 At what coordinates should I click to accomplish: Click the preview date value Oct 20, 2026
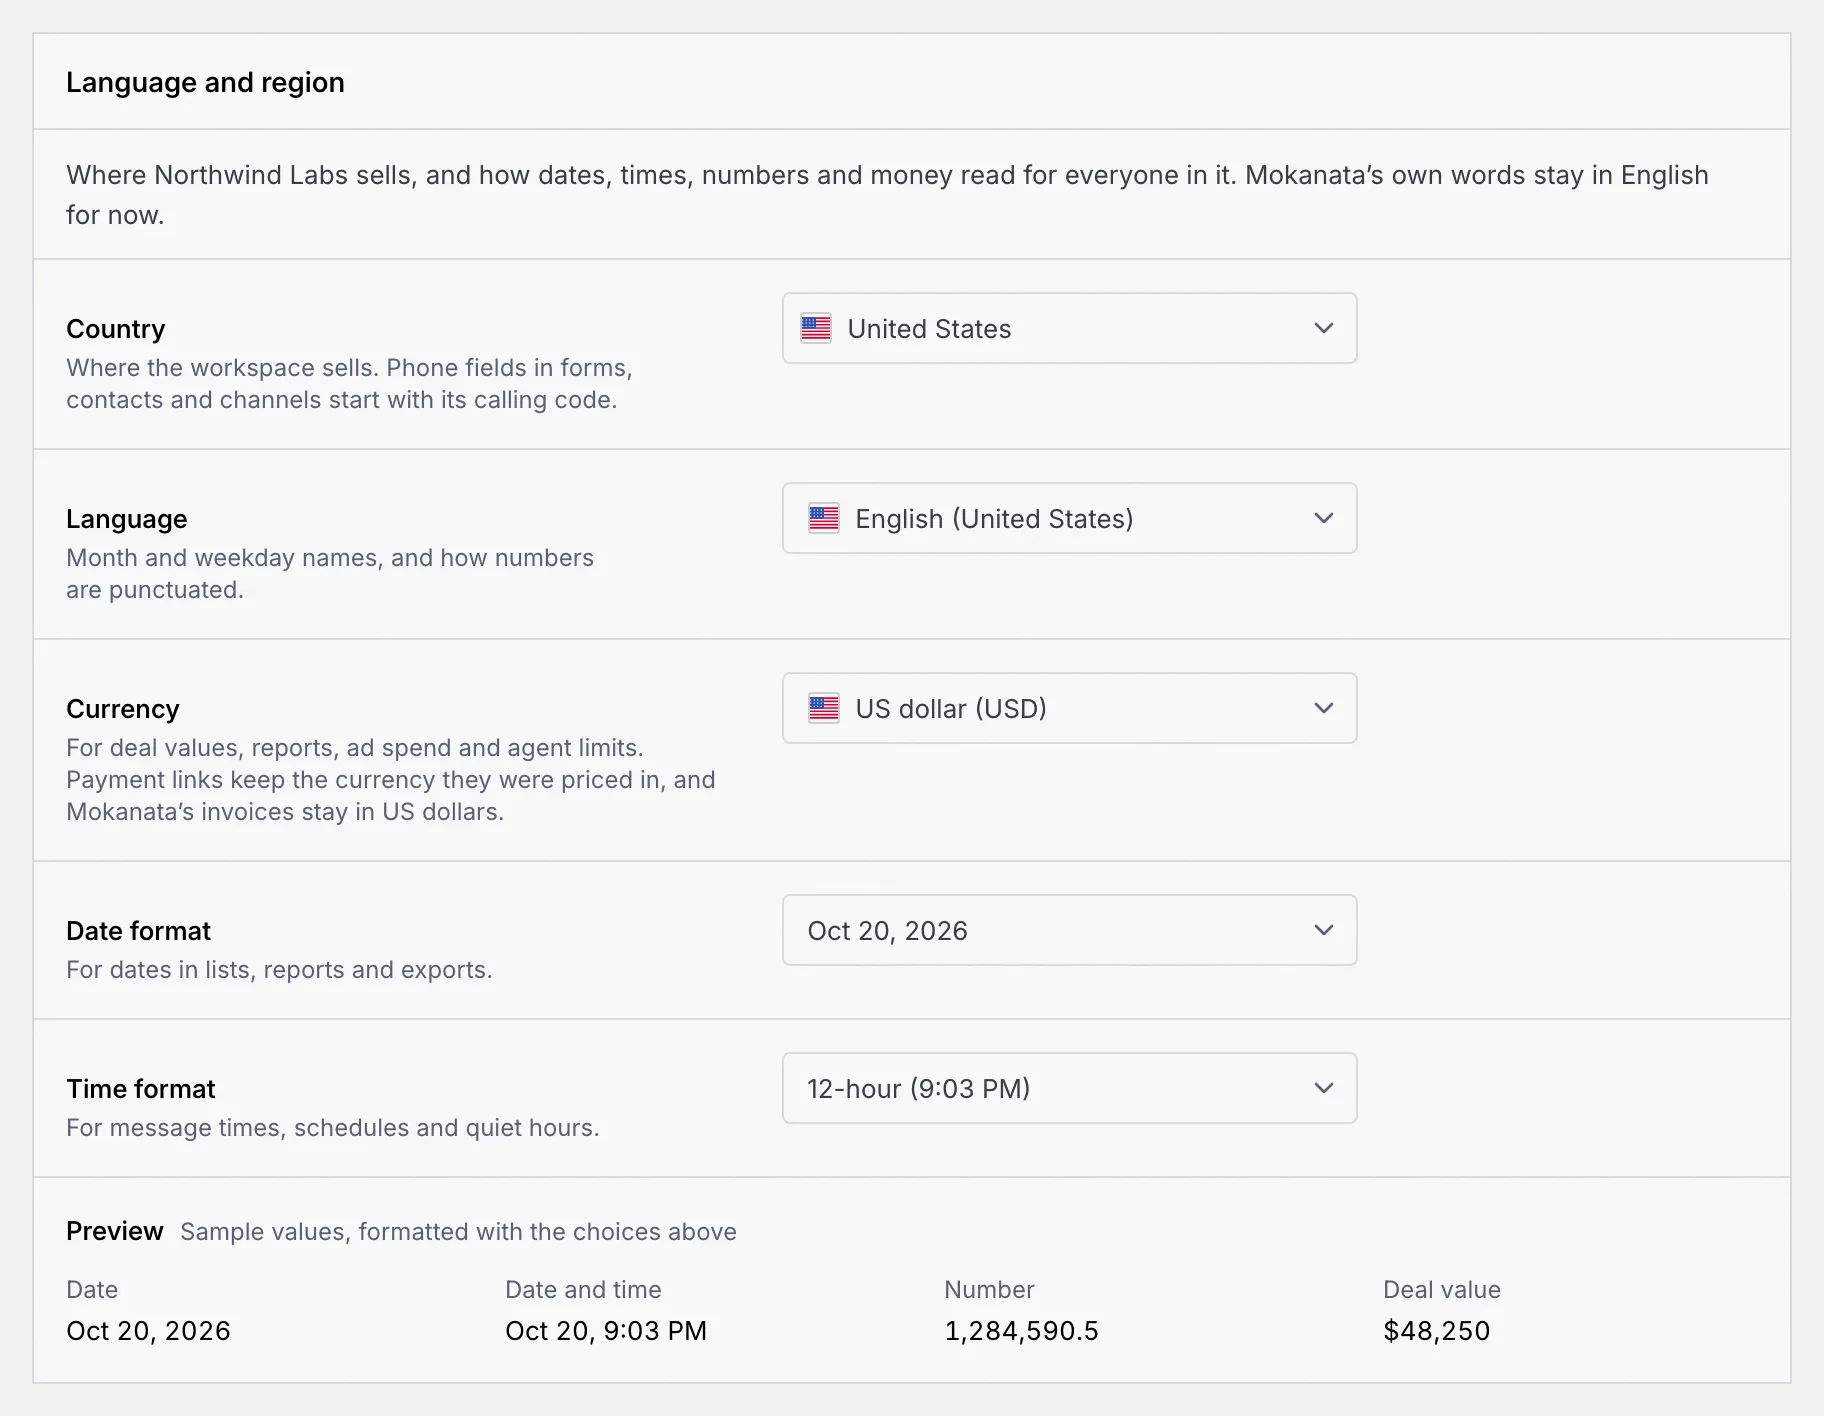pyautogui.click(x=148, y=1331)
